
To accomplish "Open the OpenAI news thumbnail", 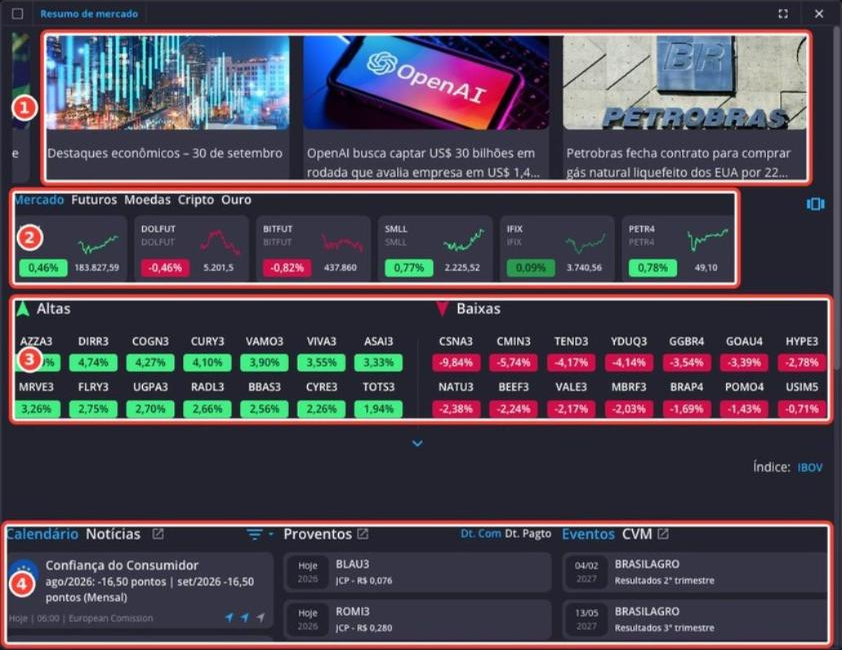I will [426, 83].
